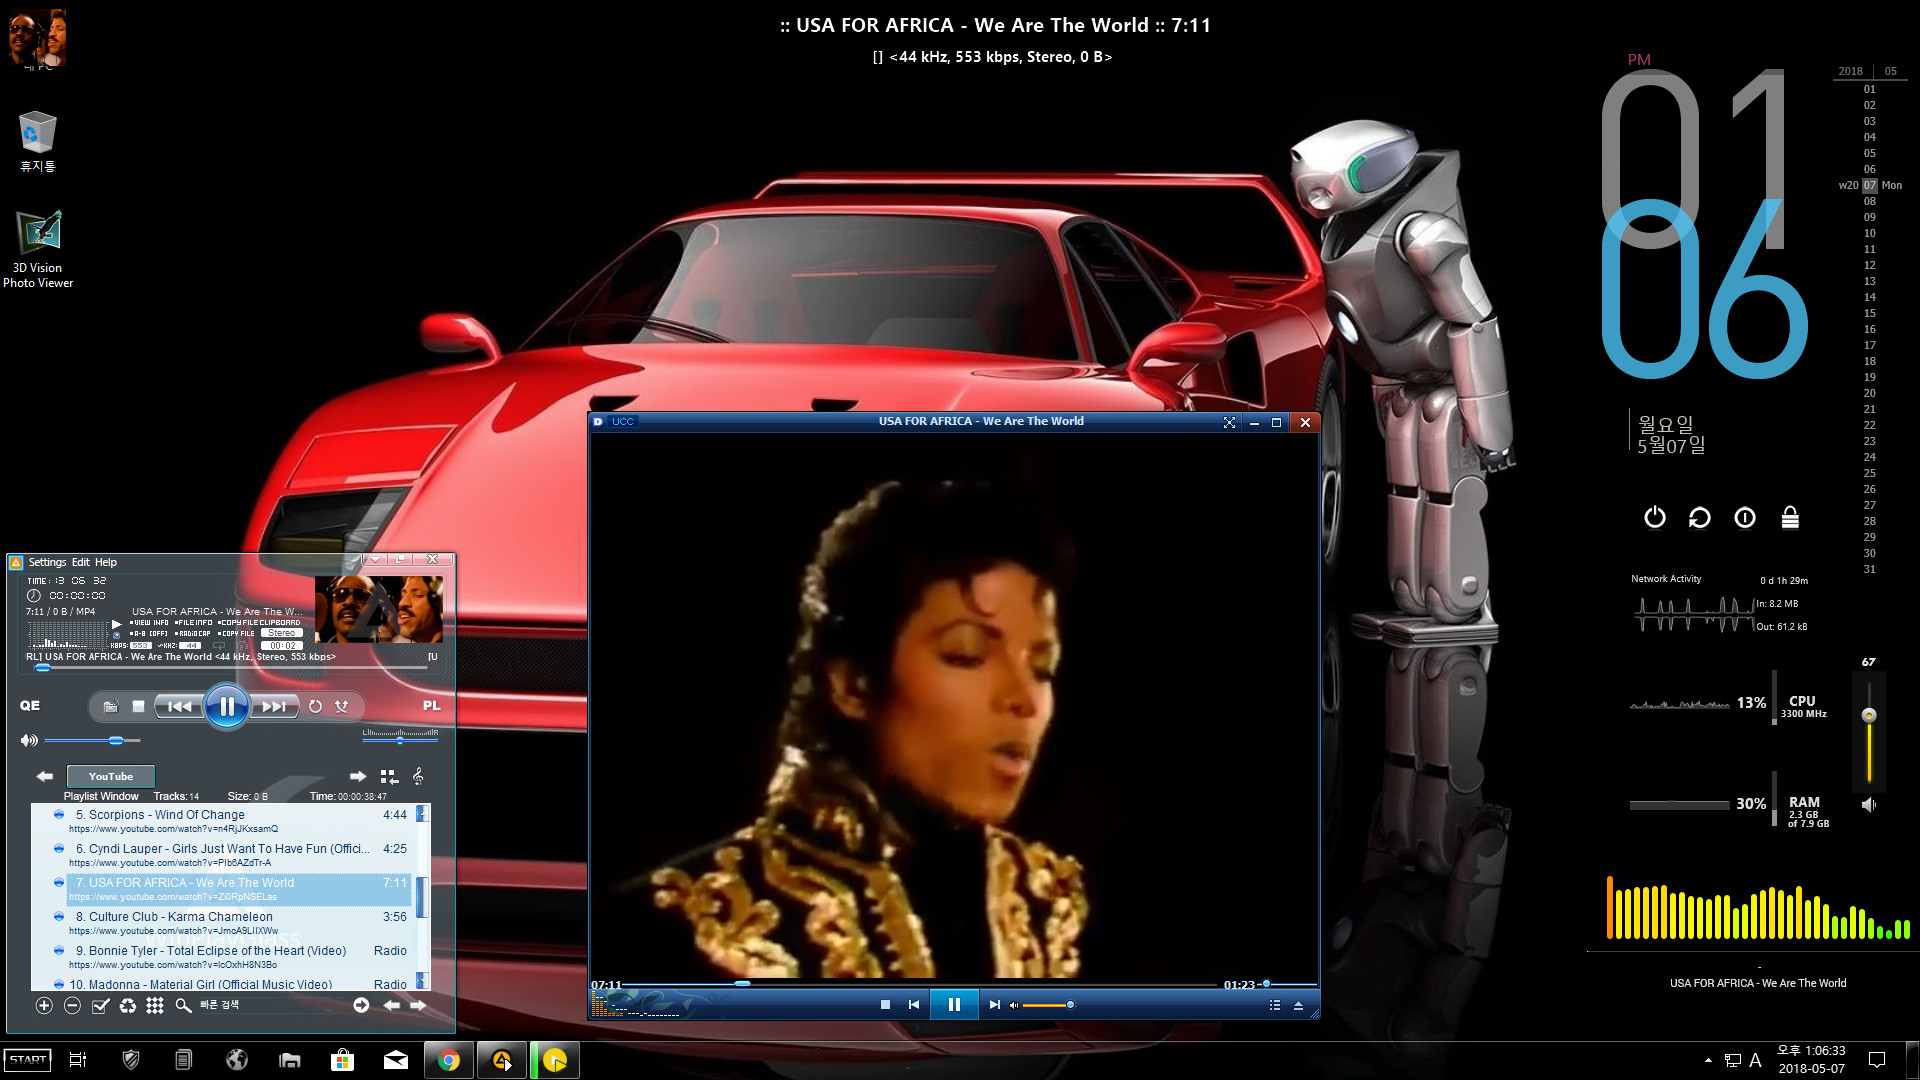Click the recycle icon below playlist
The width and height of the screenshot is (1920, 1080).
pos(127,1005)
